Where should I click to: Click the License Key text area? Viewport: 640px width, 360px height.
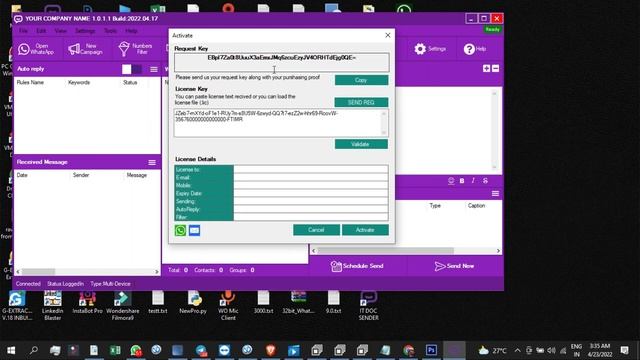(x=281, y=122)
